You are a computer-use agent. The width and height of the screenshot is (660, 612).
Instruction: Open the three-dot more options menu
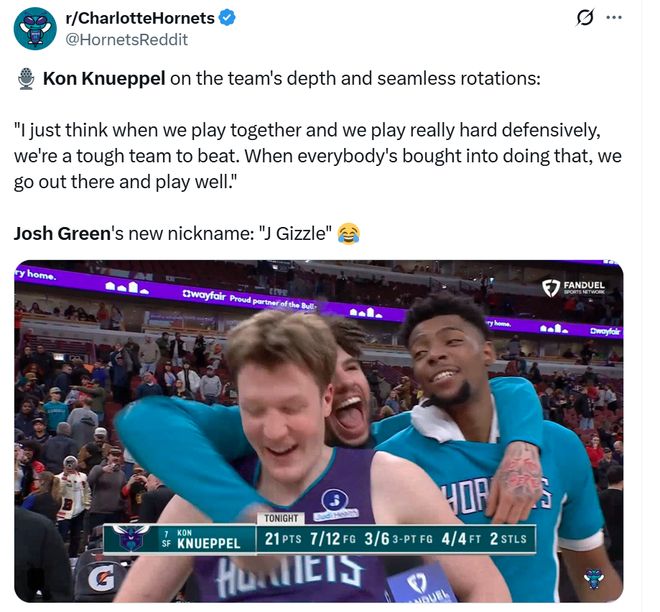614,18
